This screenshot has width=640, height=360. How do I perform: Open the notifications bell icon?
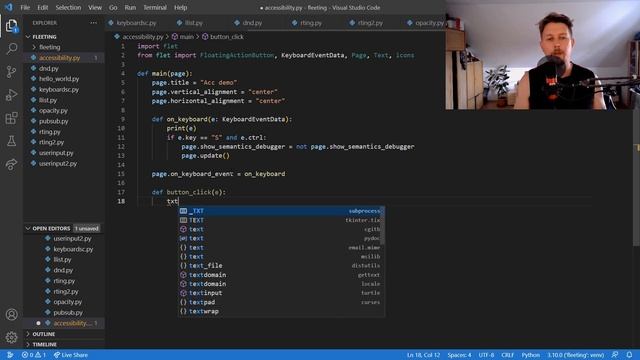629,355
